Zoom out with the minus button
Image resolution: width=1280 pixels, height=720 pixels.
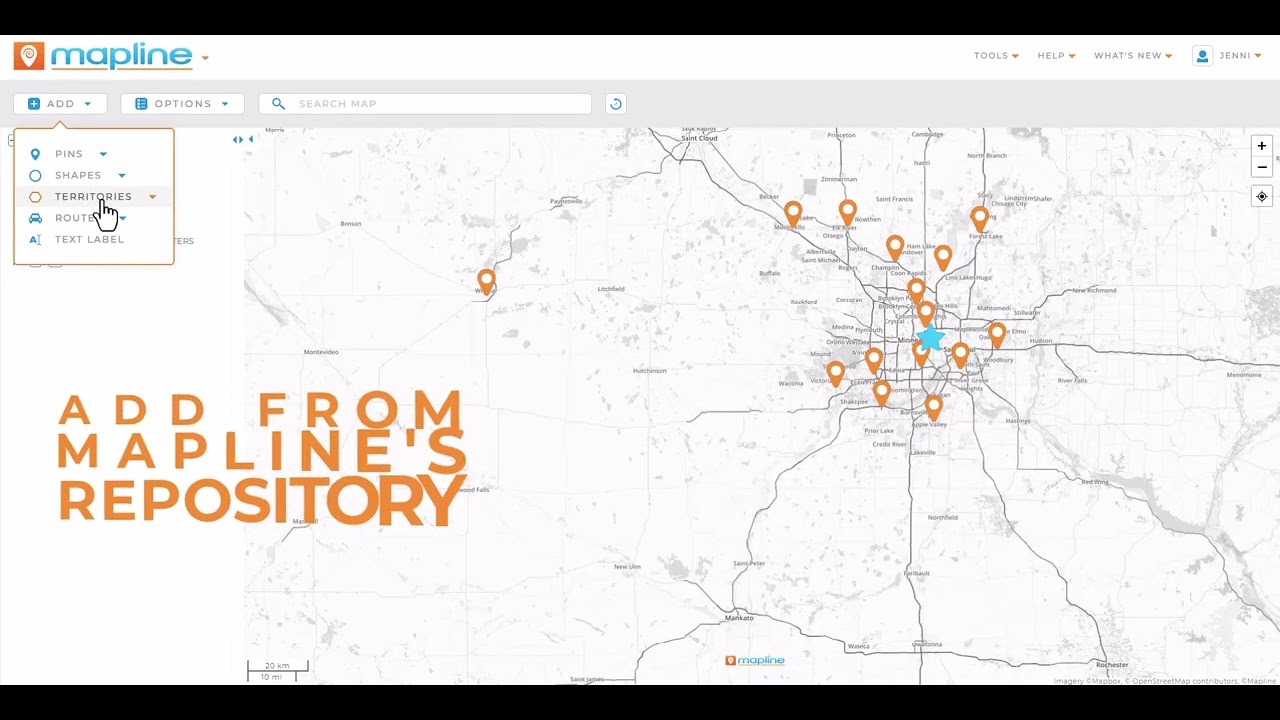tap(1262, 167)
